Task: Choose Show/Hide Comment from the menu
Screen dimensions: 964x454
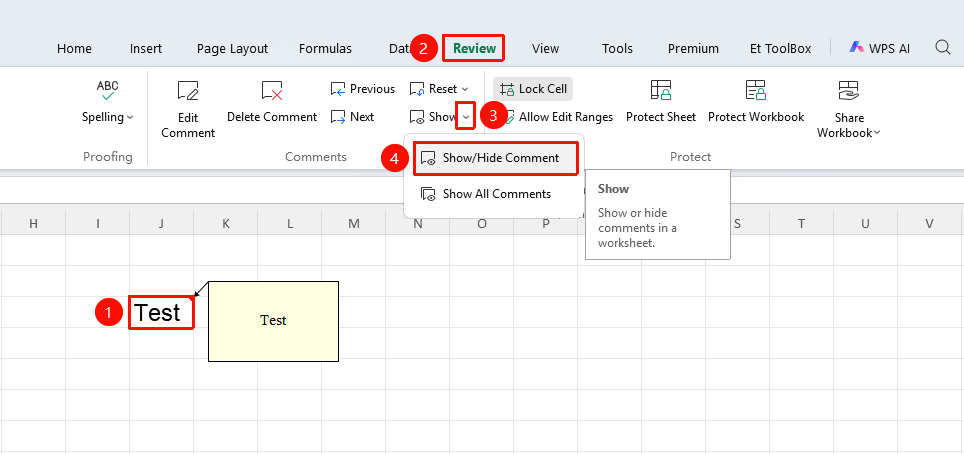Action: point(496,158)
